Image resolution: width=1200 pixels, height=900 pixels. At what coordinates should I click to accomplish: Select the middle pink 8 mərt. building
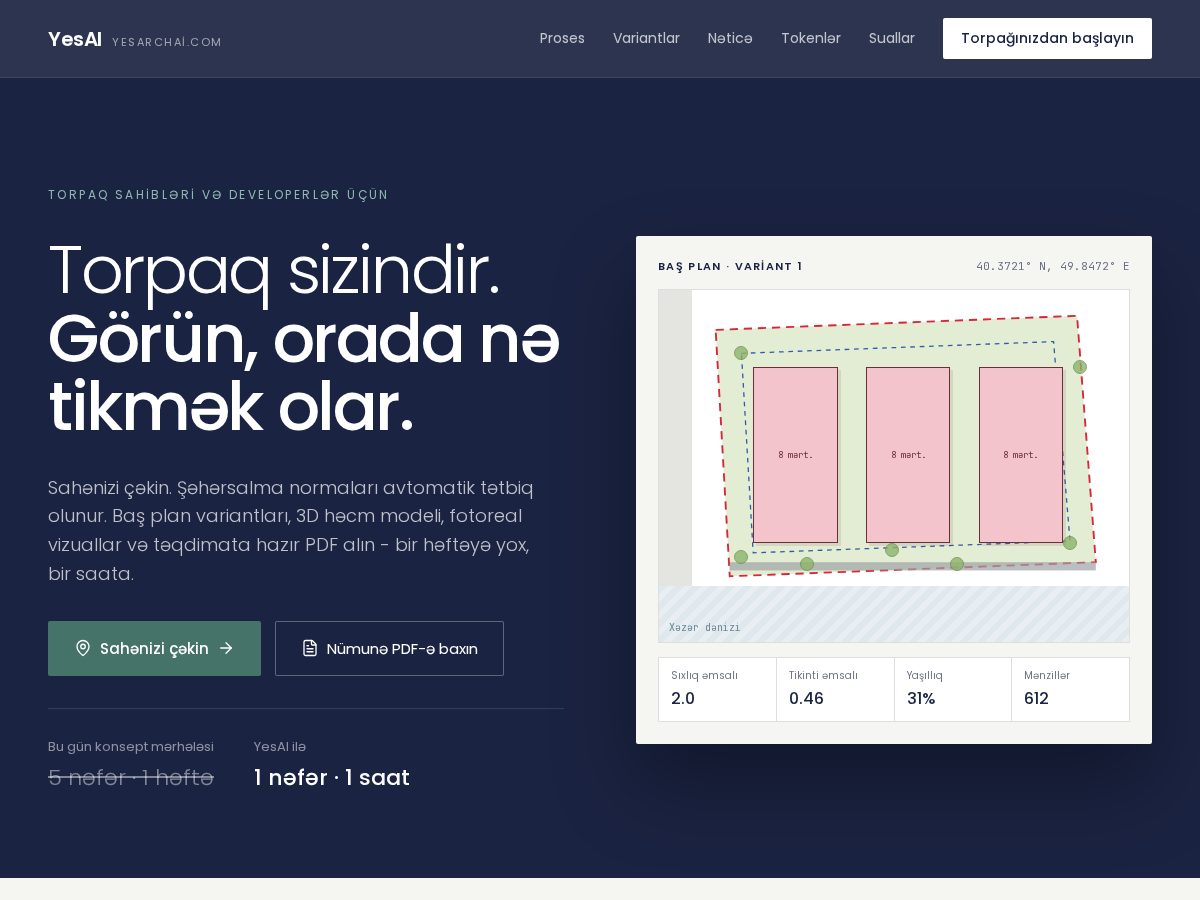908,455
